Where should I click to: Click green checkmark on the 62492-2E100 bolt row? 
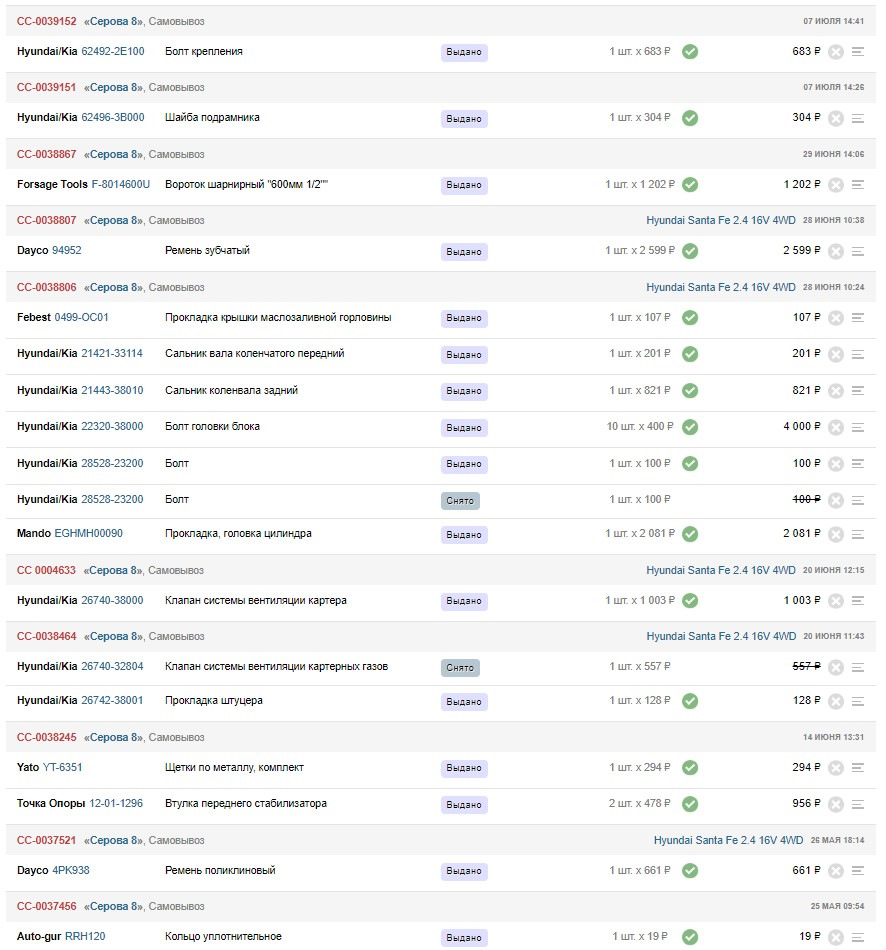pos(690,52)
